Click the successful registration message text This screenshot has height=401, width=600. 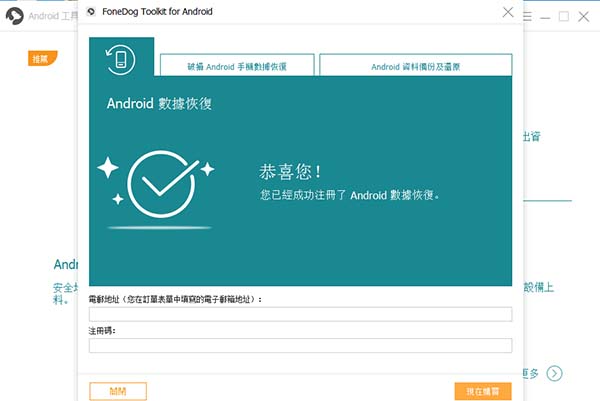350,195
